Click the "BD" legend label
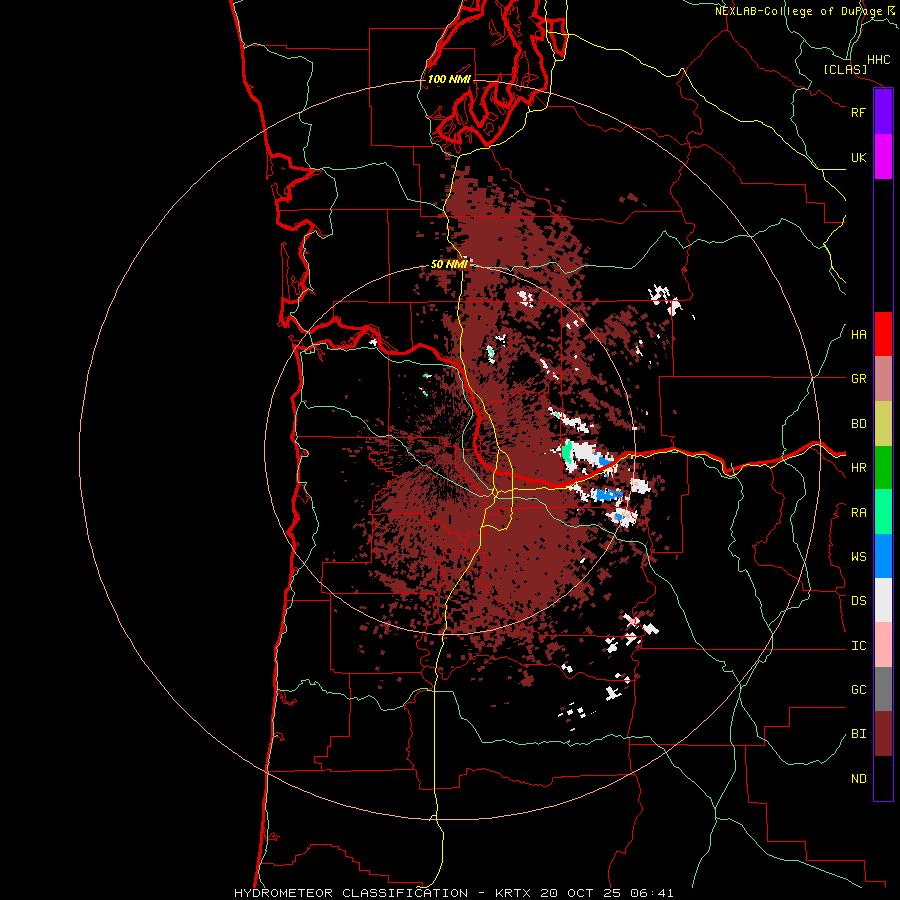 point(858,424)
